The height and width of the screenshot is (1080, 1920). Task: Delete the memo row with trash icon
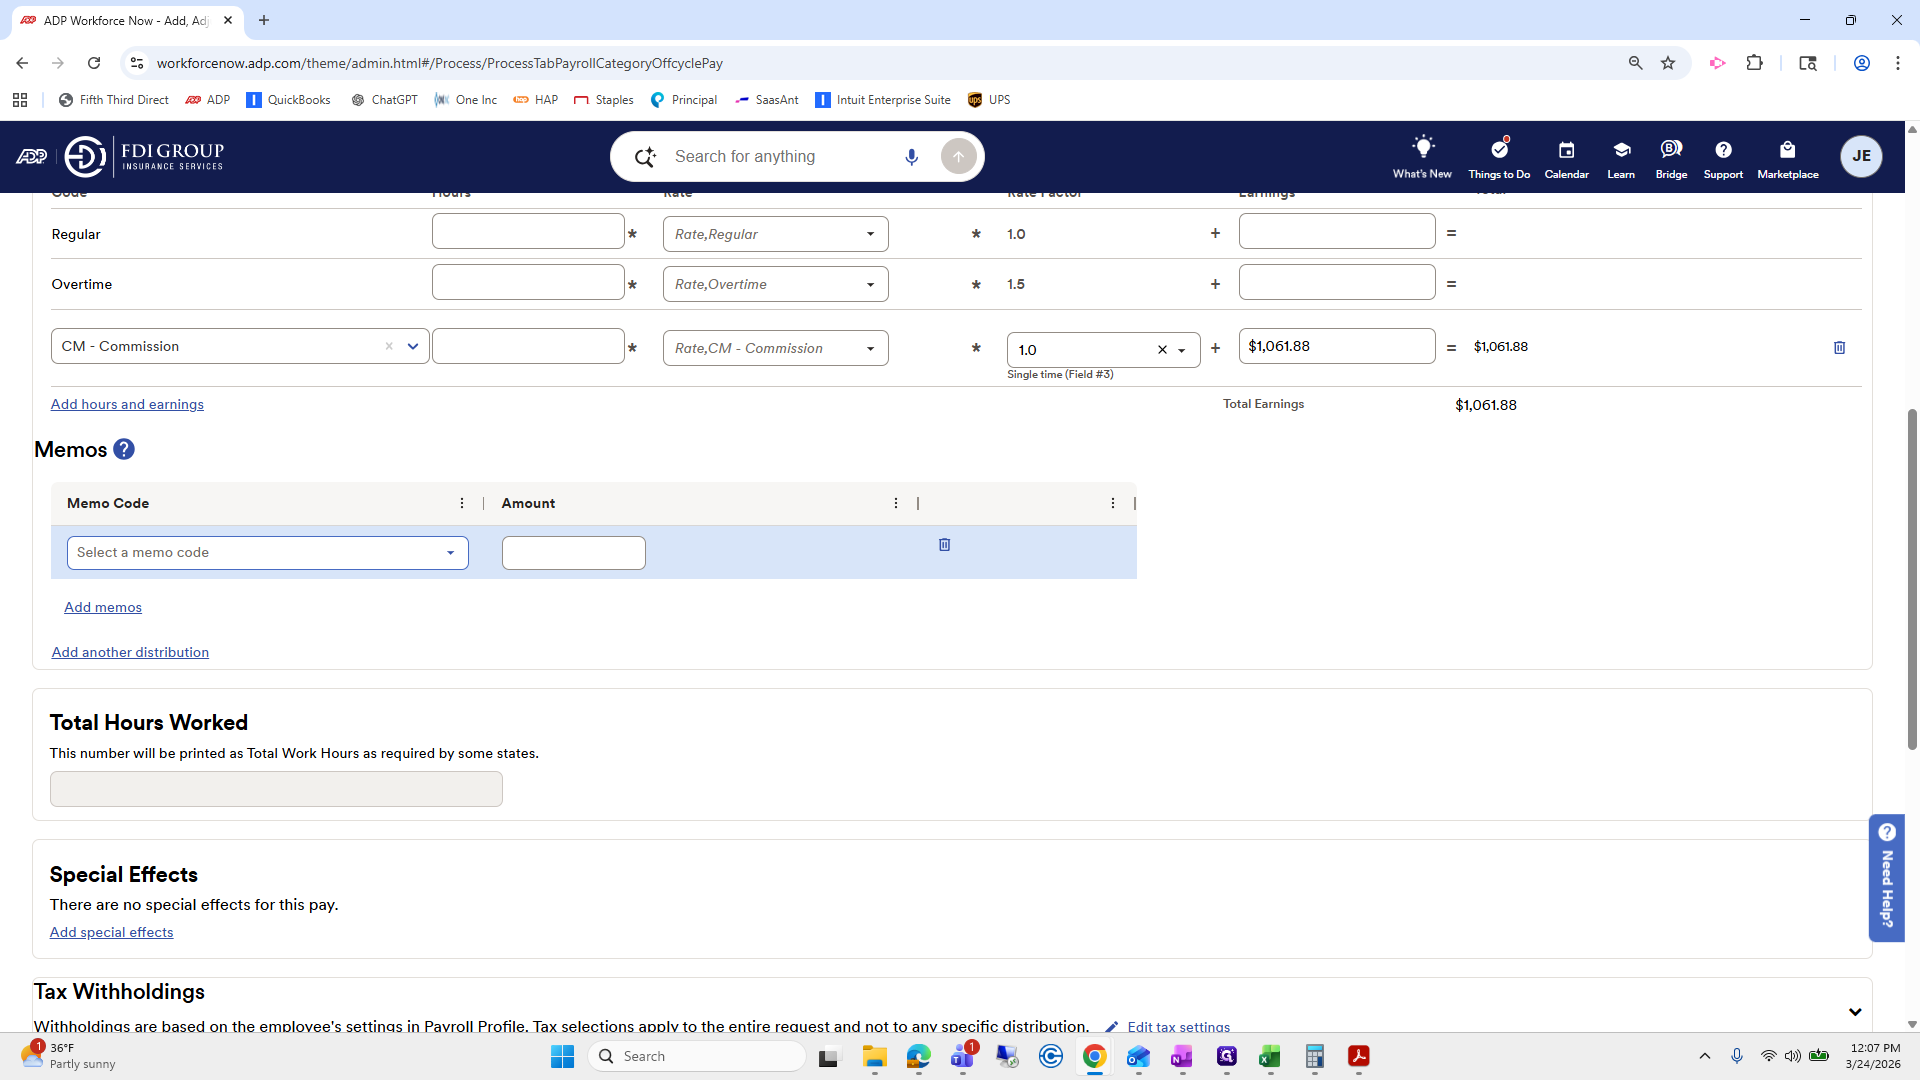click(944, 545)
